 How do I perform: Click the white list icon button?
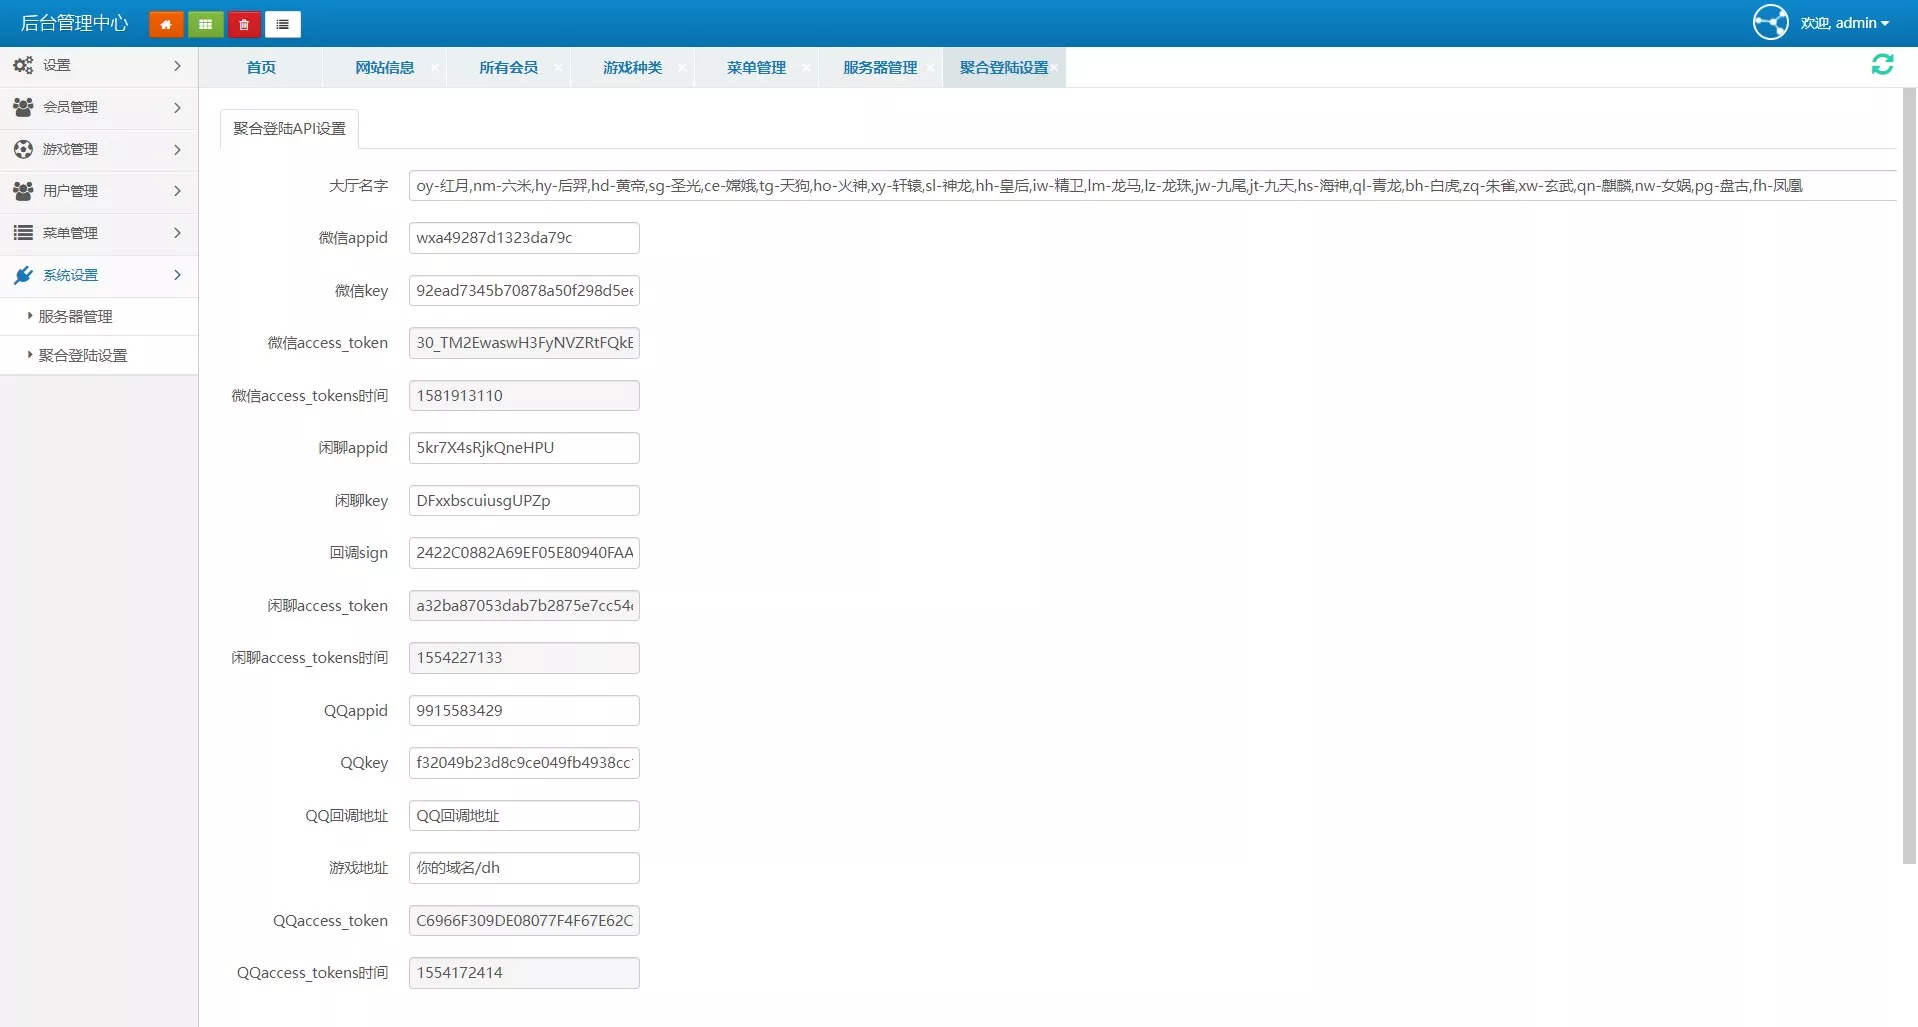[283, 24]
